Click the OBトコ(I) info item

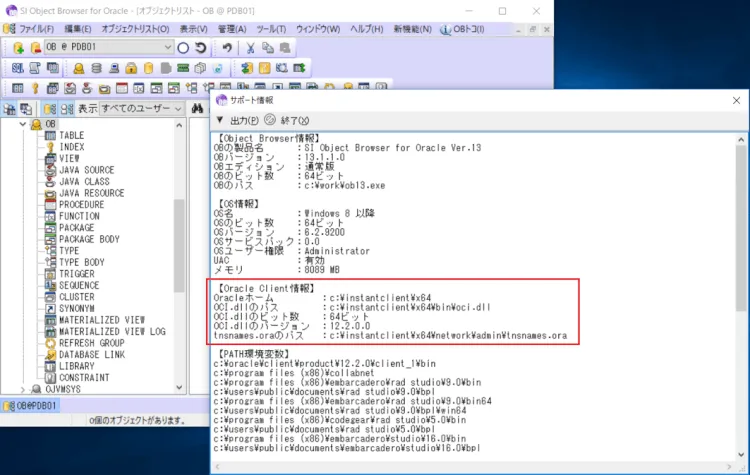(x=463, y=29)
